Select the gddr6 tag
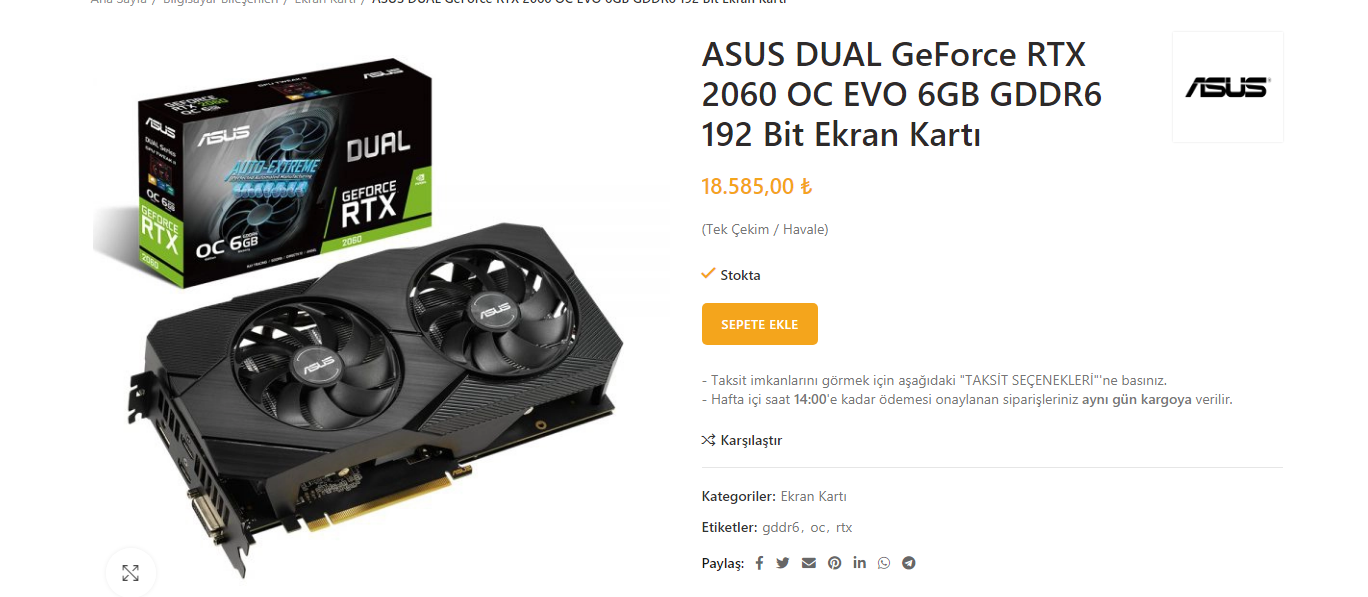The image size is (1368, 597). point(781,527)
